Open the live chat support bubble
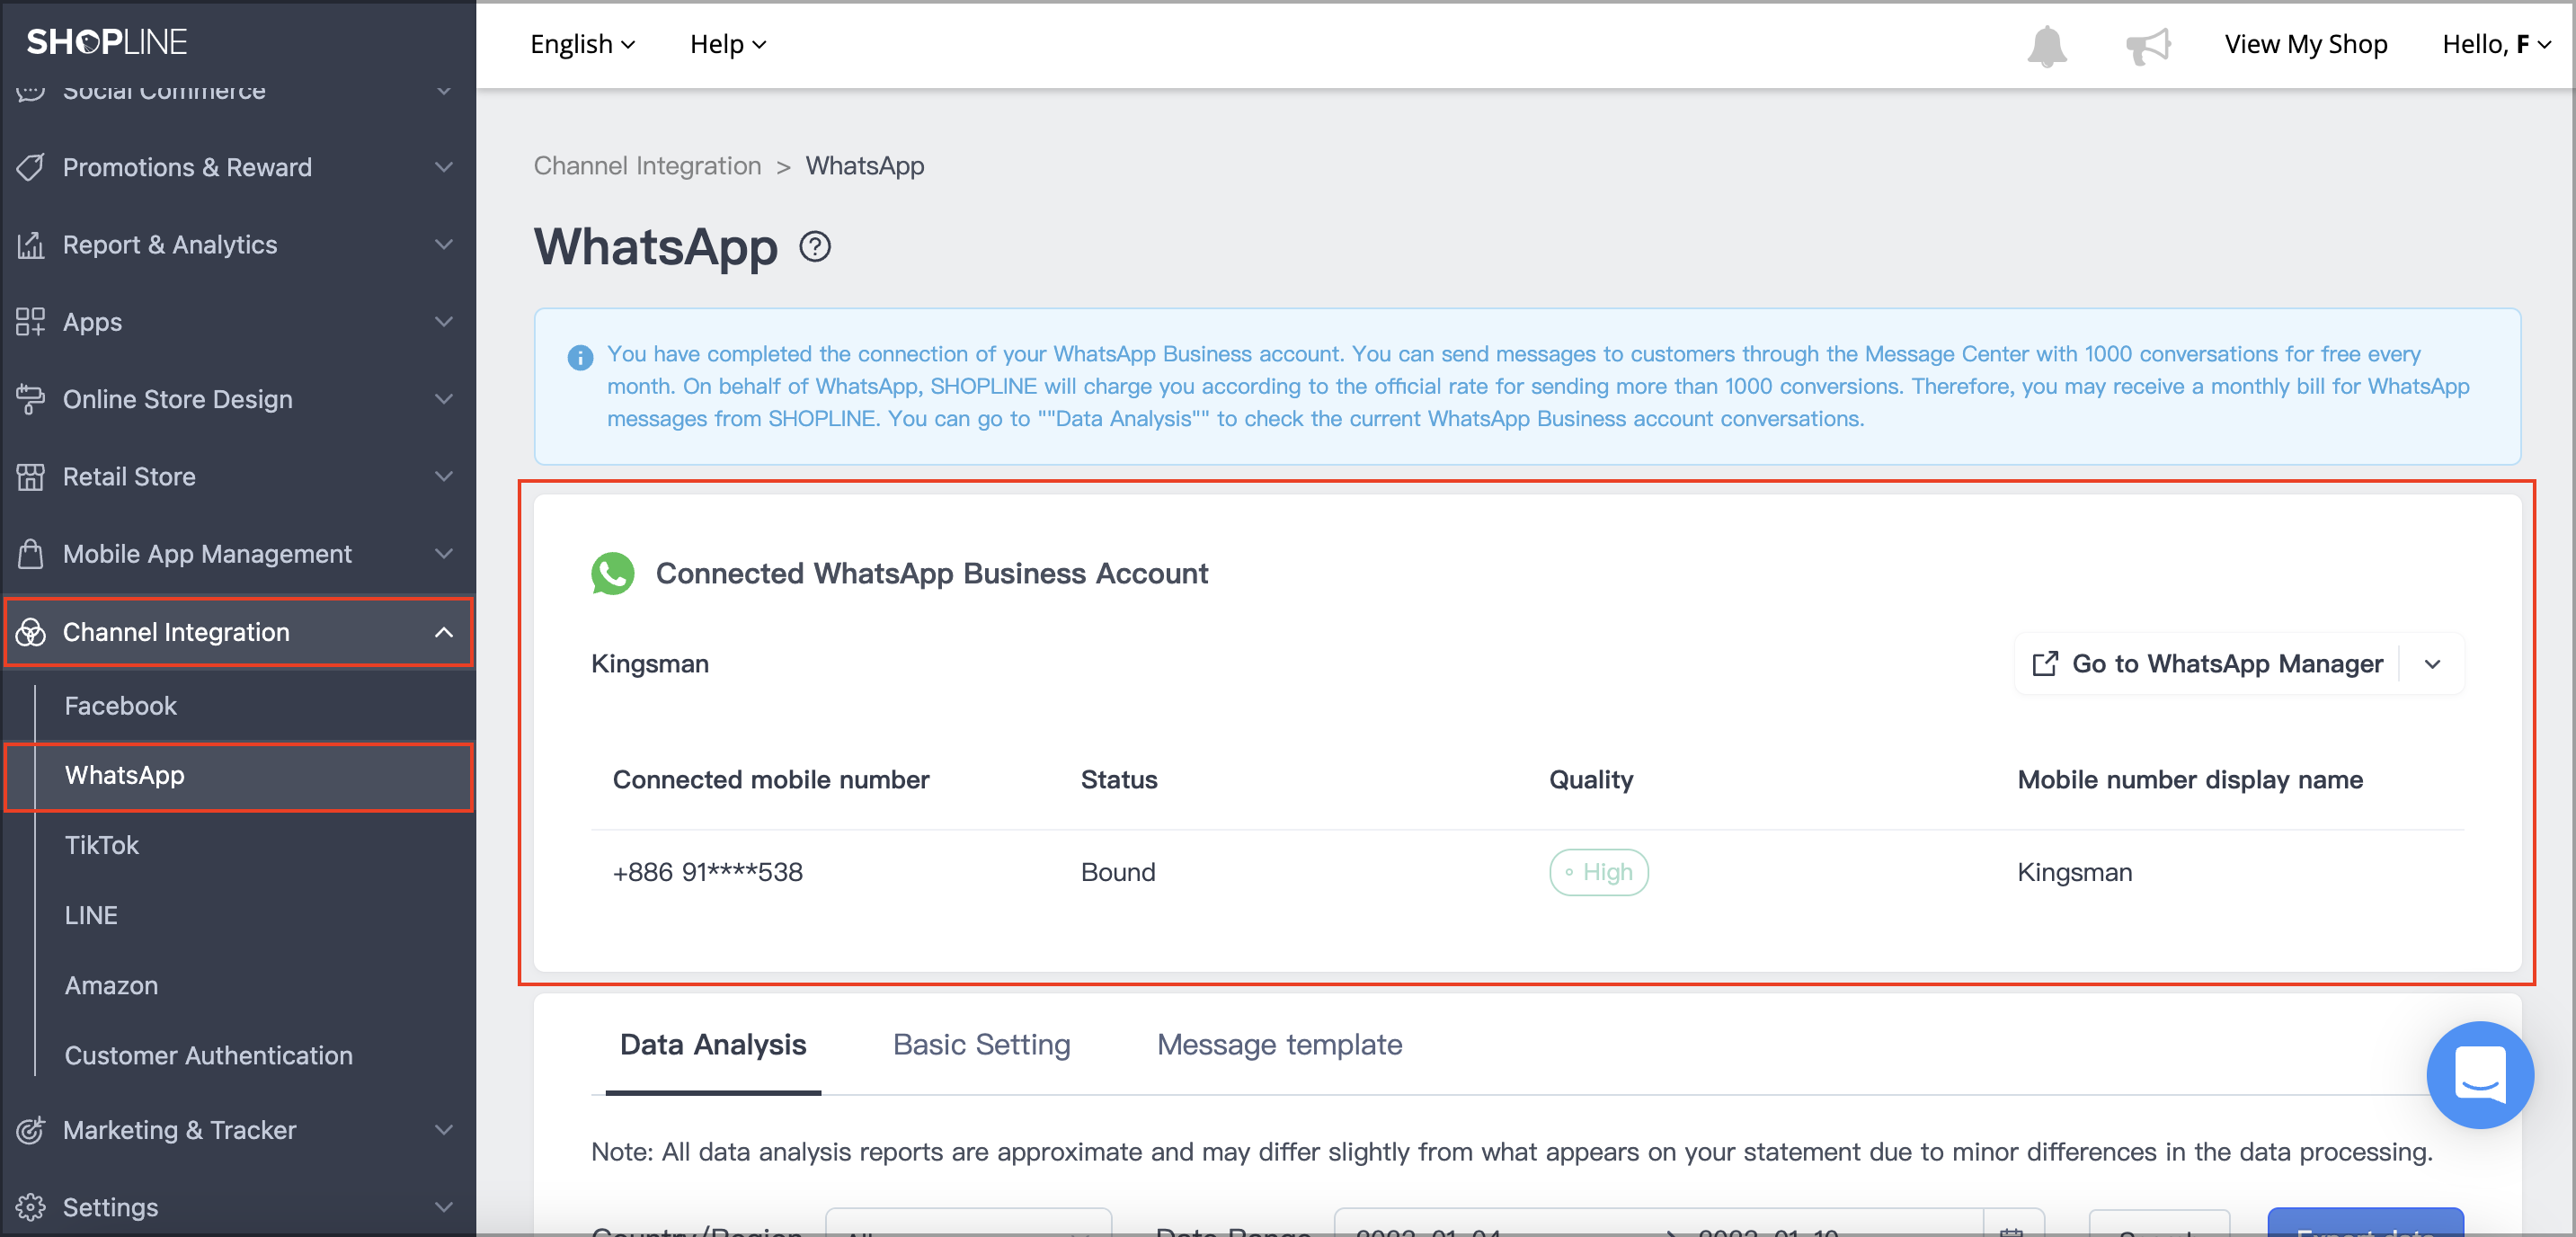The width and height of the screenshot is (2576, 1237). click(x=2480, y=1075)
